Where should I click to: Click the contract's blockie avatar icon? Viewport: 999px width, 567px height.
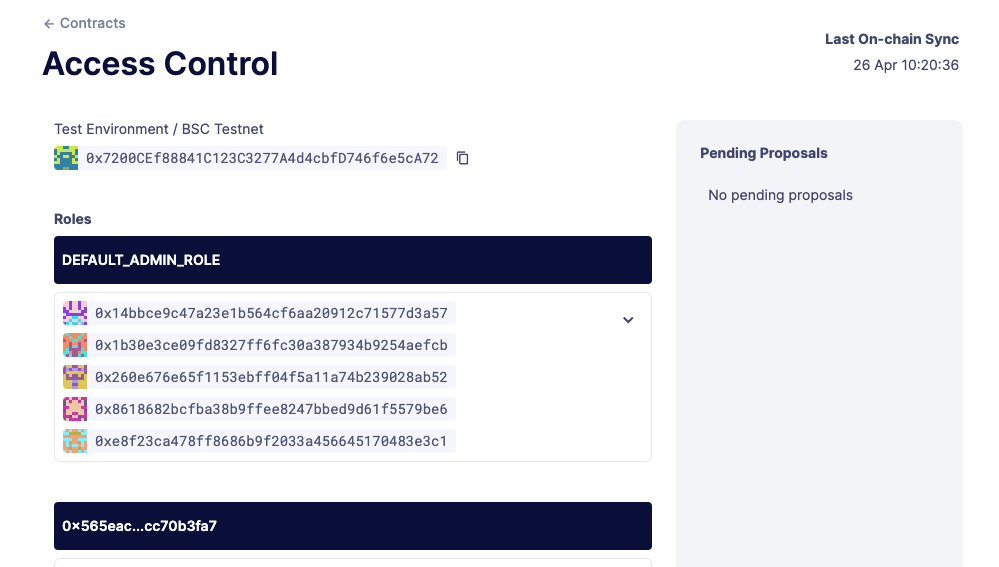point(66,158)
